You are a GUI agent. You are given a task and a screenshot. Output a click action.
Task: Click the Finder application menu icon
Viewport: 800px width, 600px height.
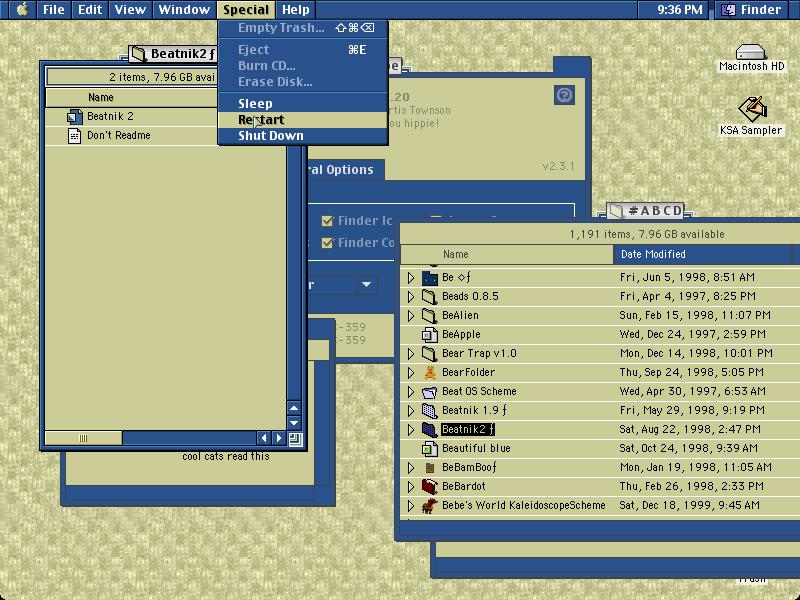pyautogui.click(x=728, y=10)
